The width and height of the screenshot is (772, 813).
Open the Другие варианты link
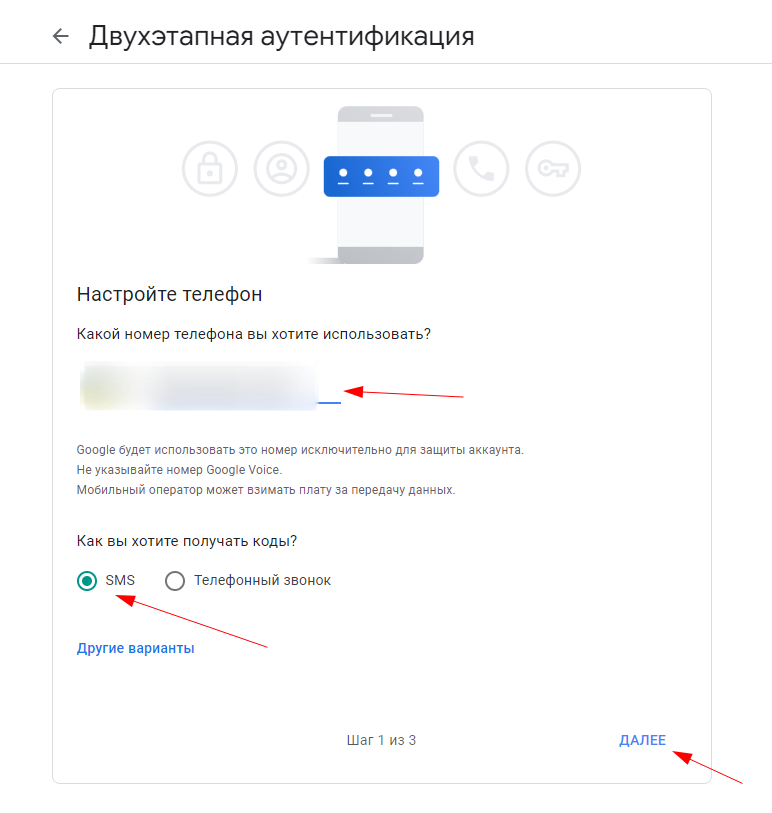click(x=135, y=648)
